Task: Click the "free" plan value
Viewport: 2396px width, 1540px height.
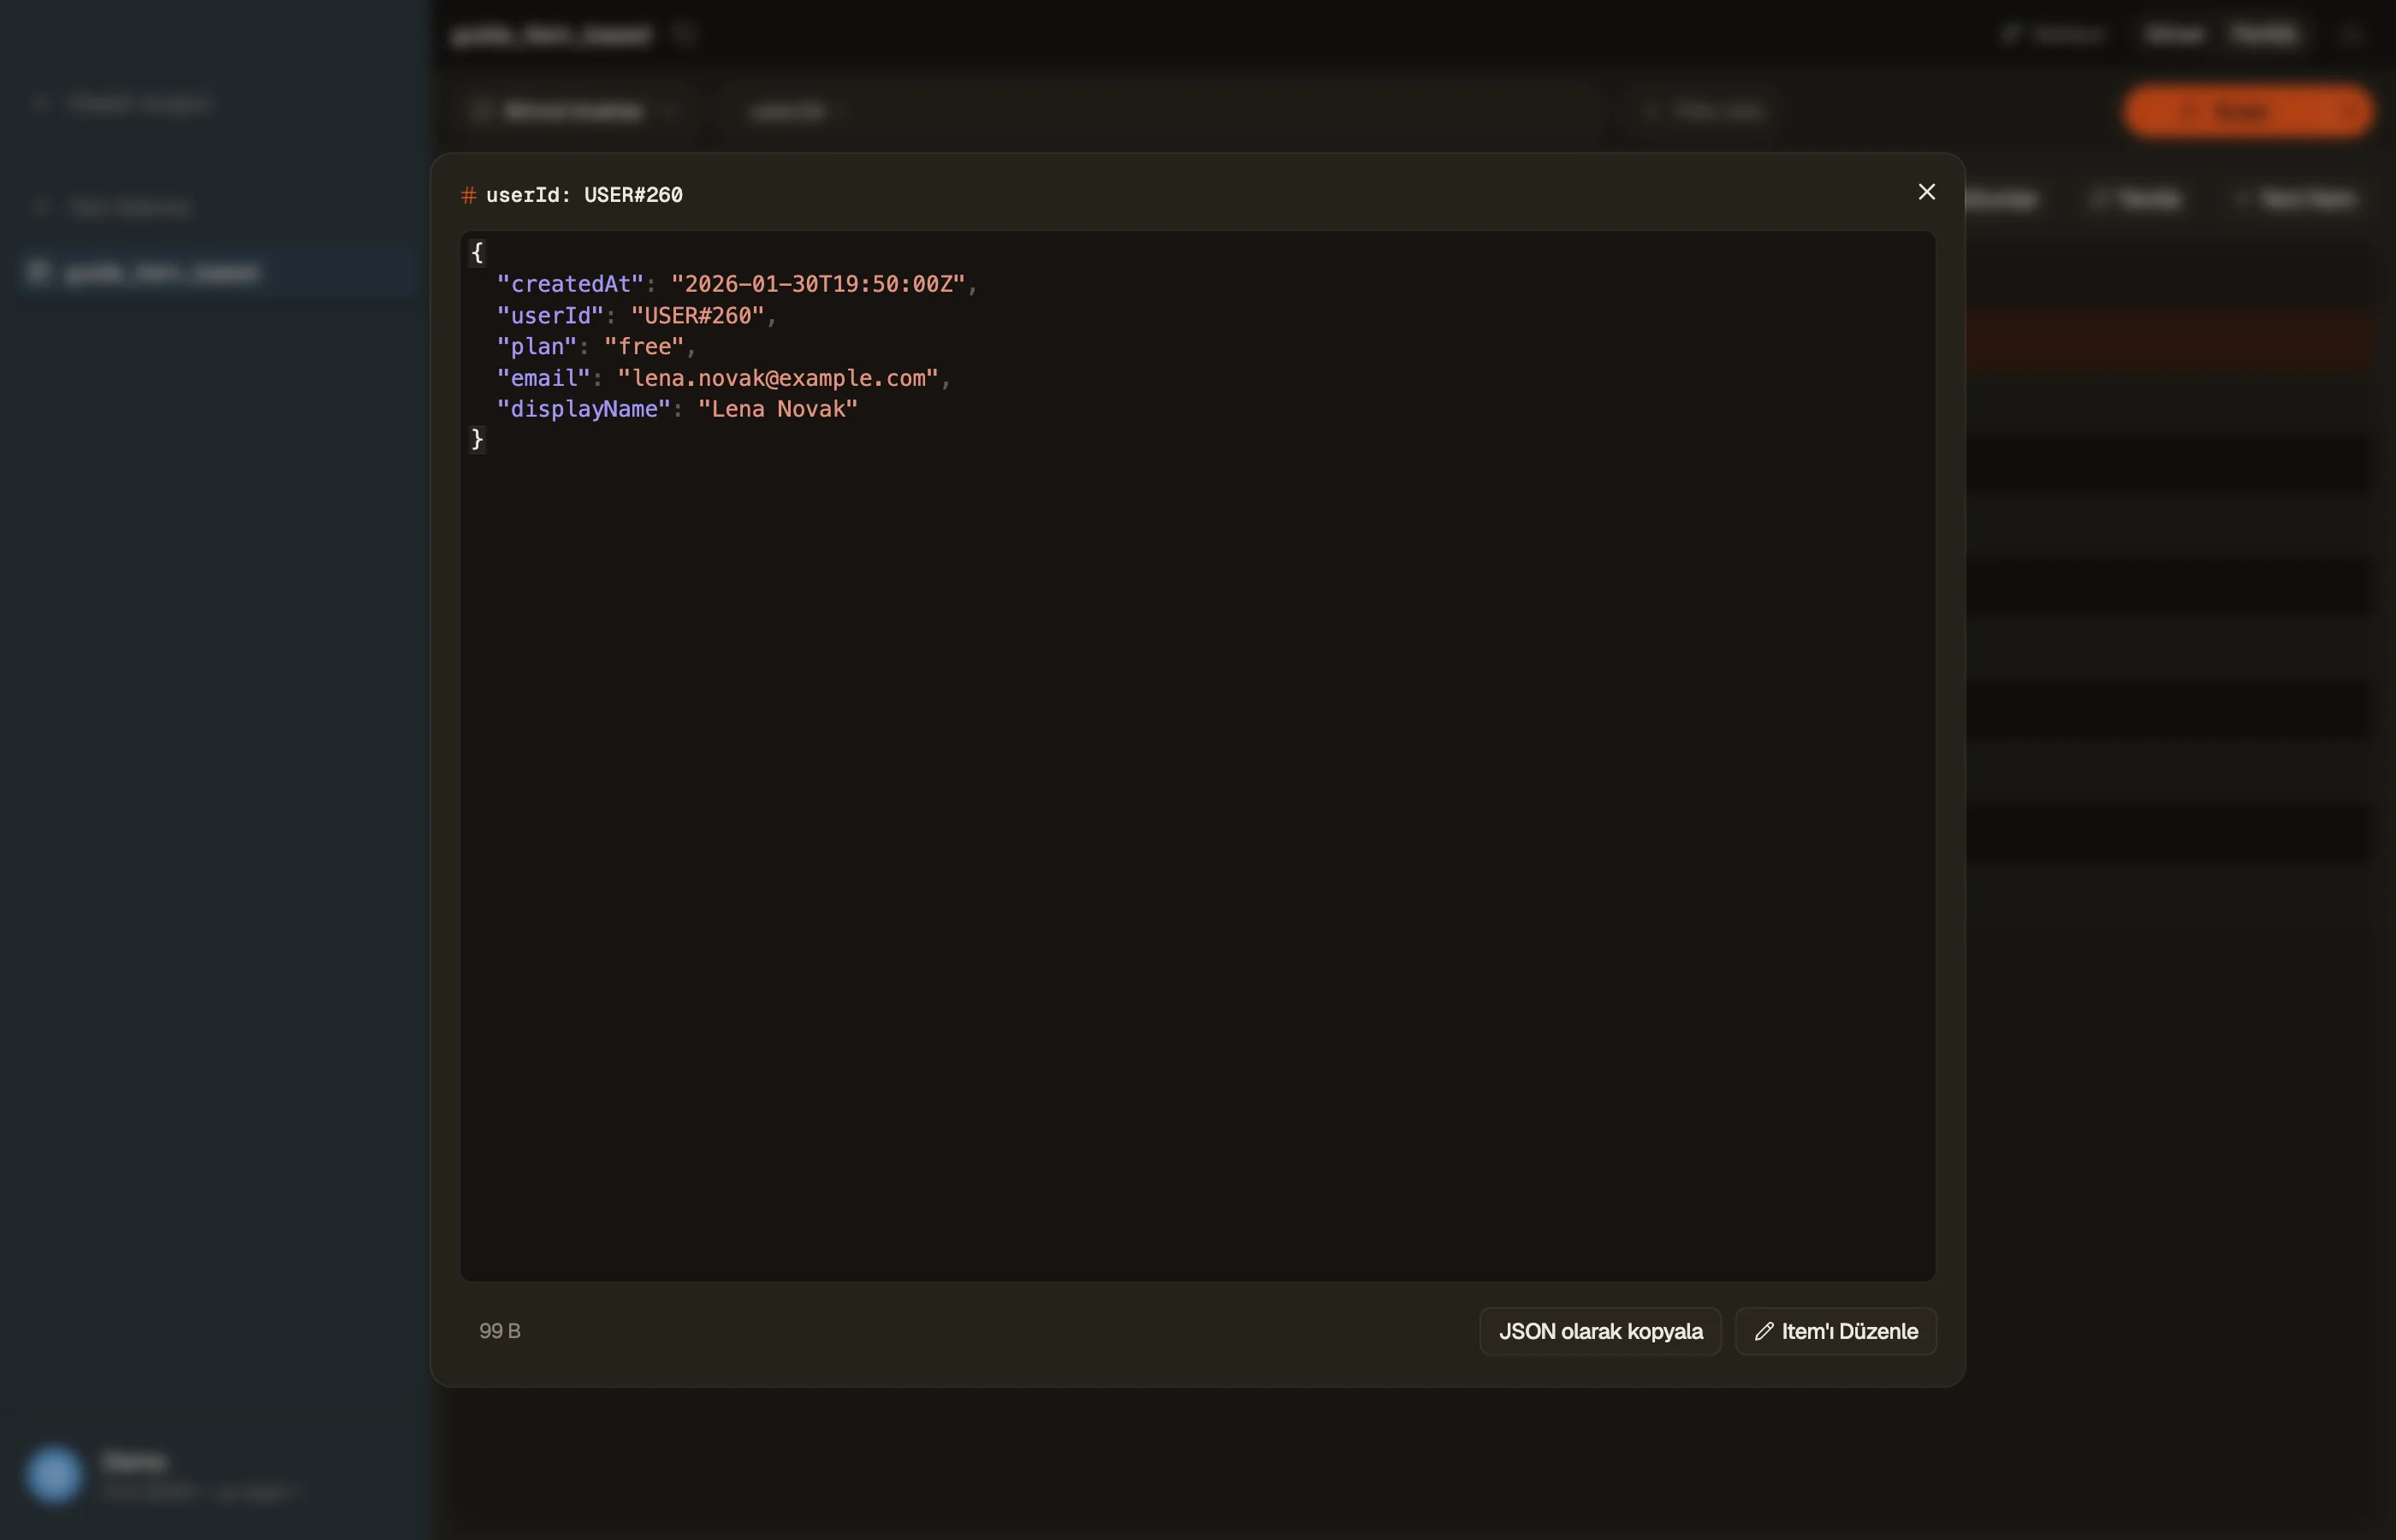Action: point(644,347)
